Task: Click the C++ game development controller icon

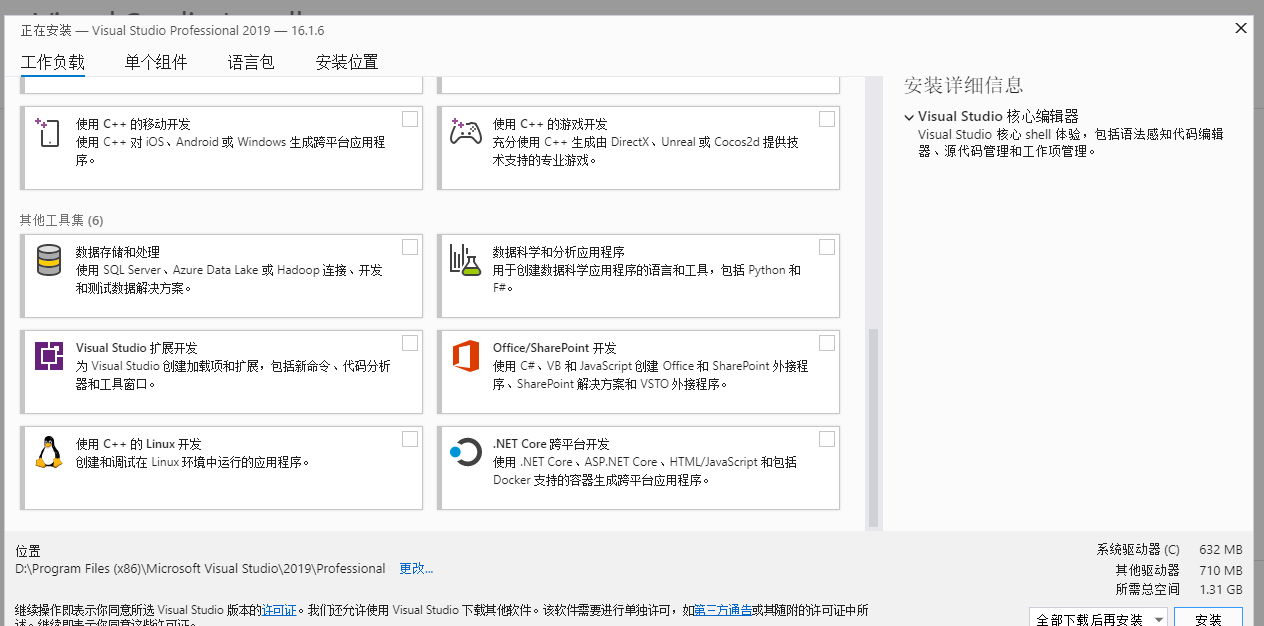Action: click(x=465, y=131)
